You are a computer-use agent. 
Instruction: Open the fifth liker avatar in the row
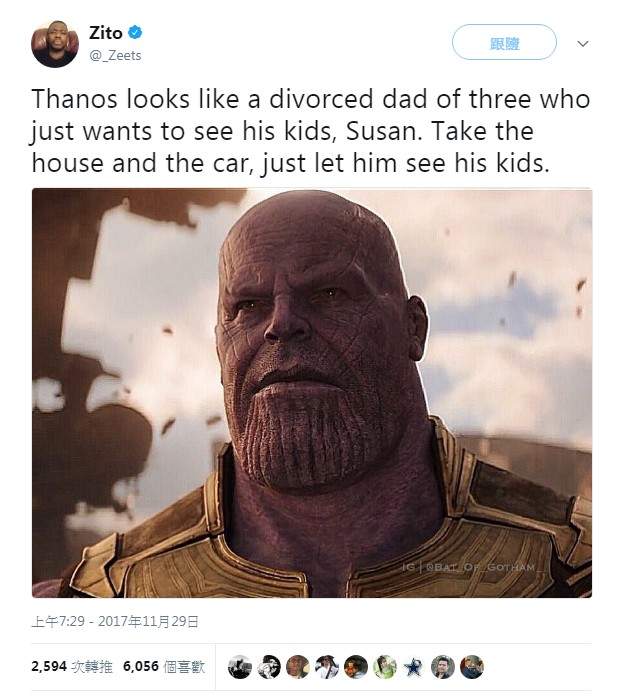tap(356, 667)
